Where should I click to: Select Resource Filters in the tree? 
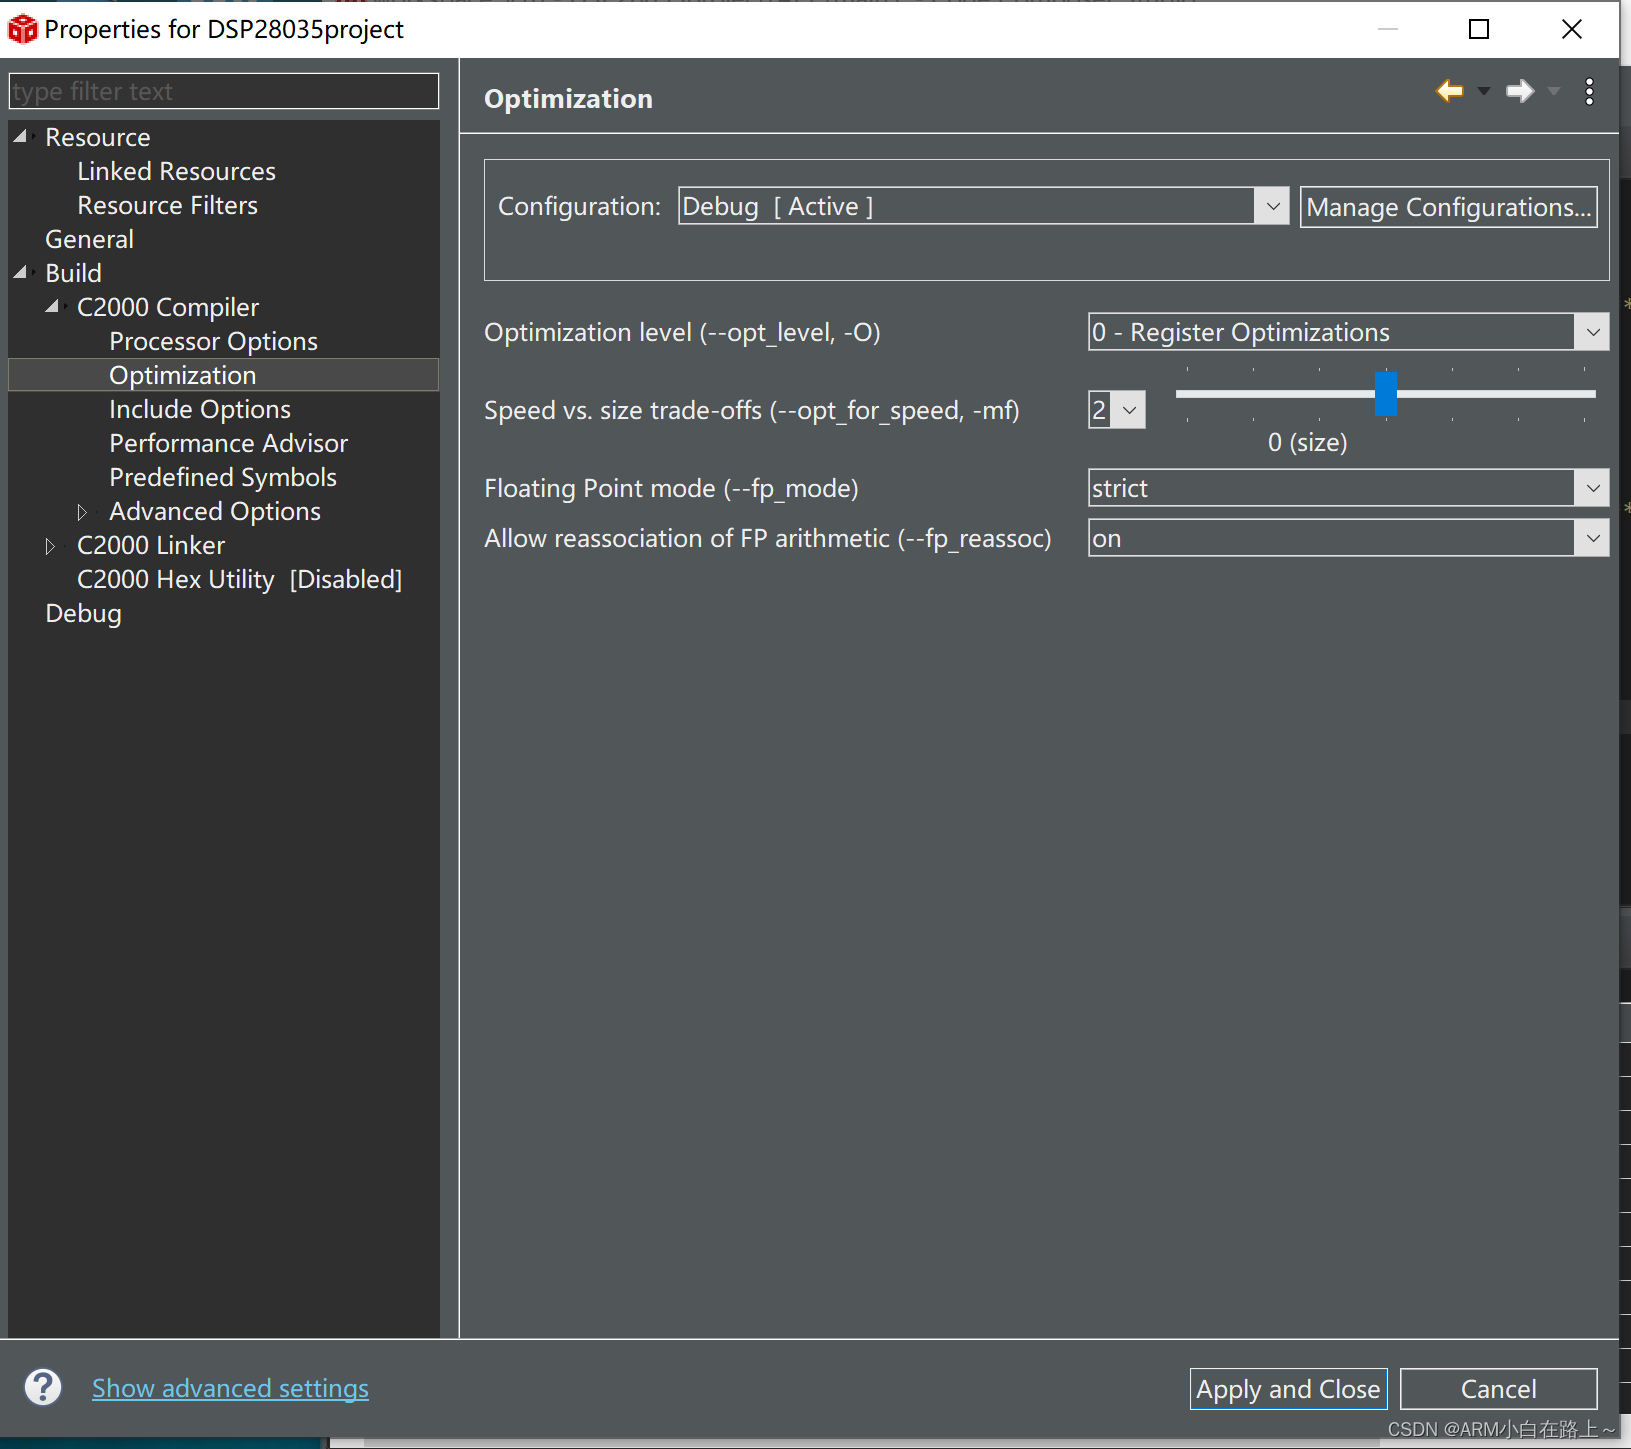(x=167, y=205)
